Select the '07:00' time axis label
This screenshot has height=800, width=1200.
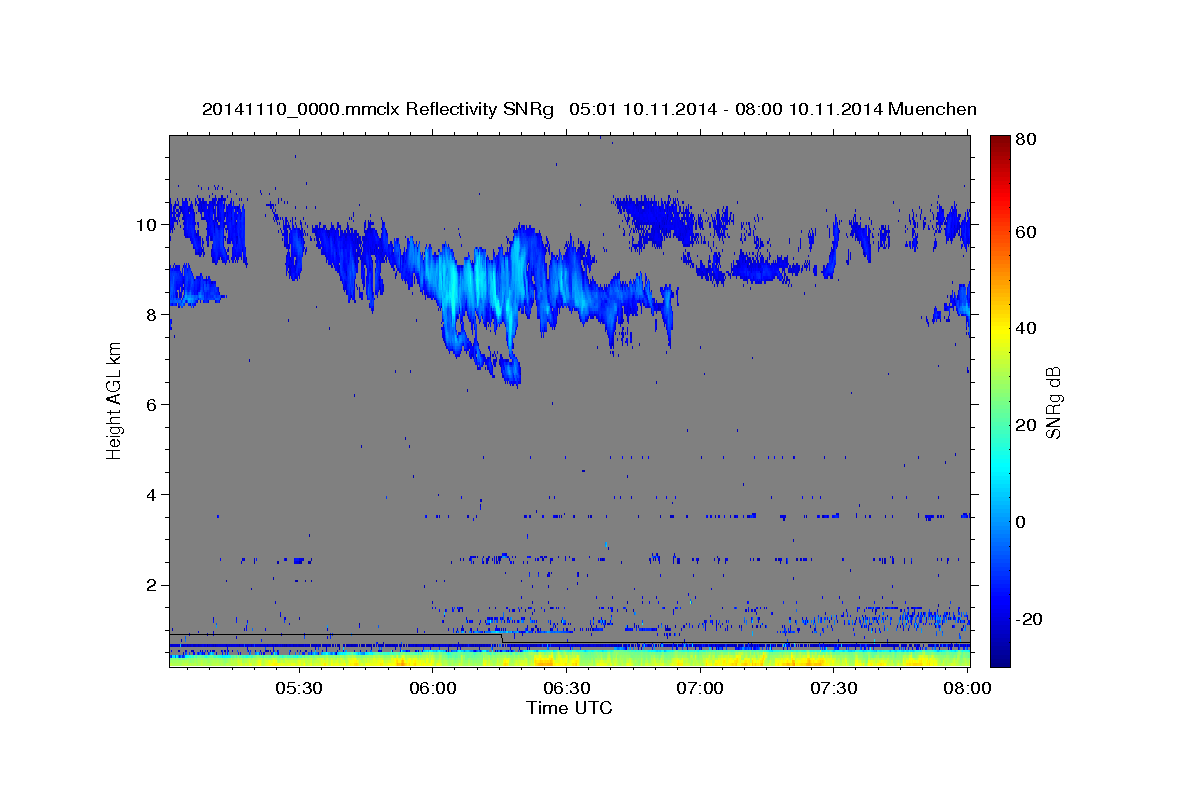pos(701,689)
